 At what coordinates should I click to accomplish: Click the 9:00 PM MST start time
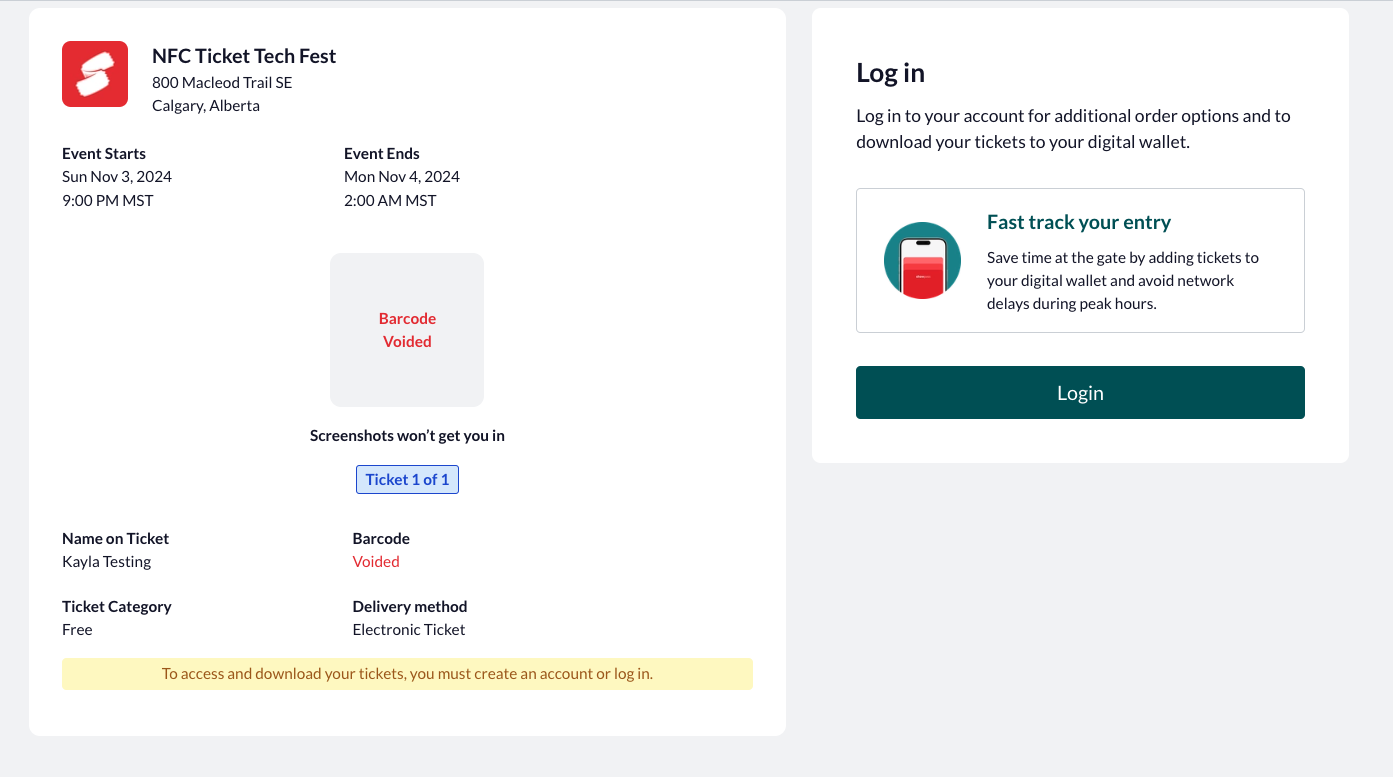coord(108,200)
